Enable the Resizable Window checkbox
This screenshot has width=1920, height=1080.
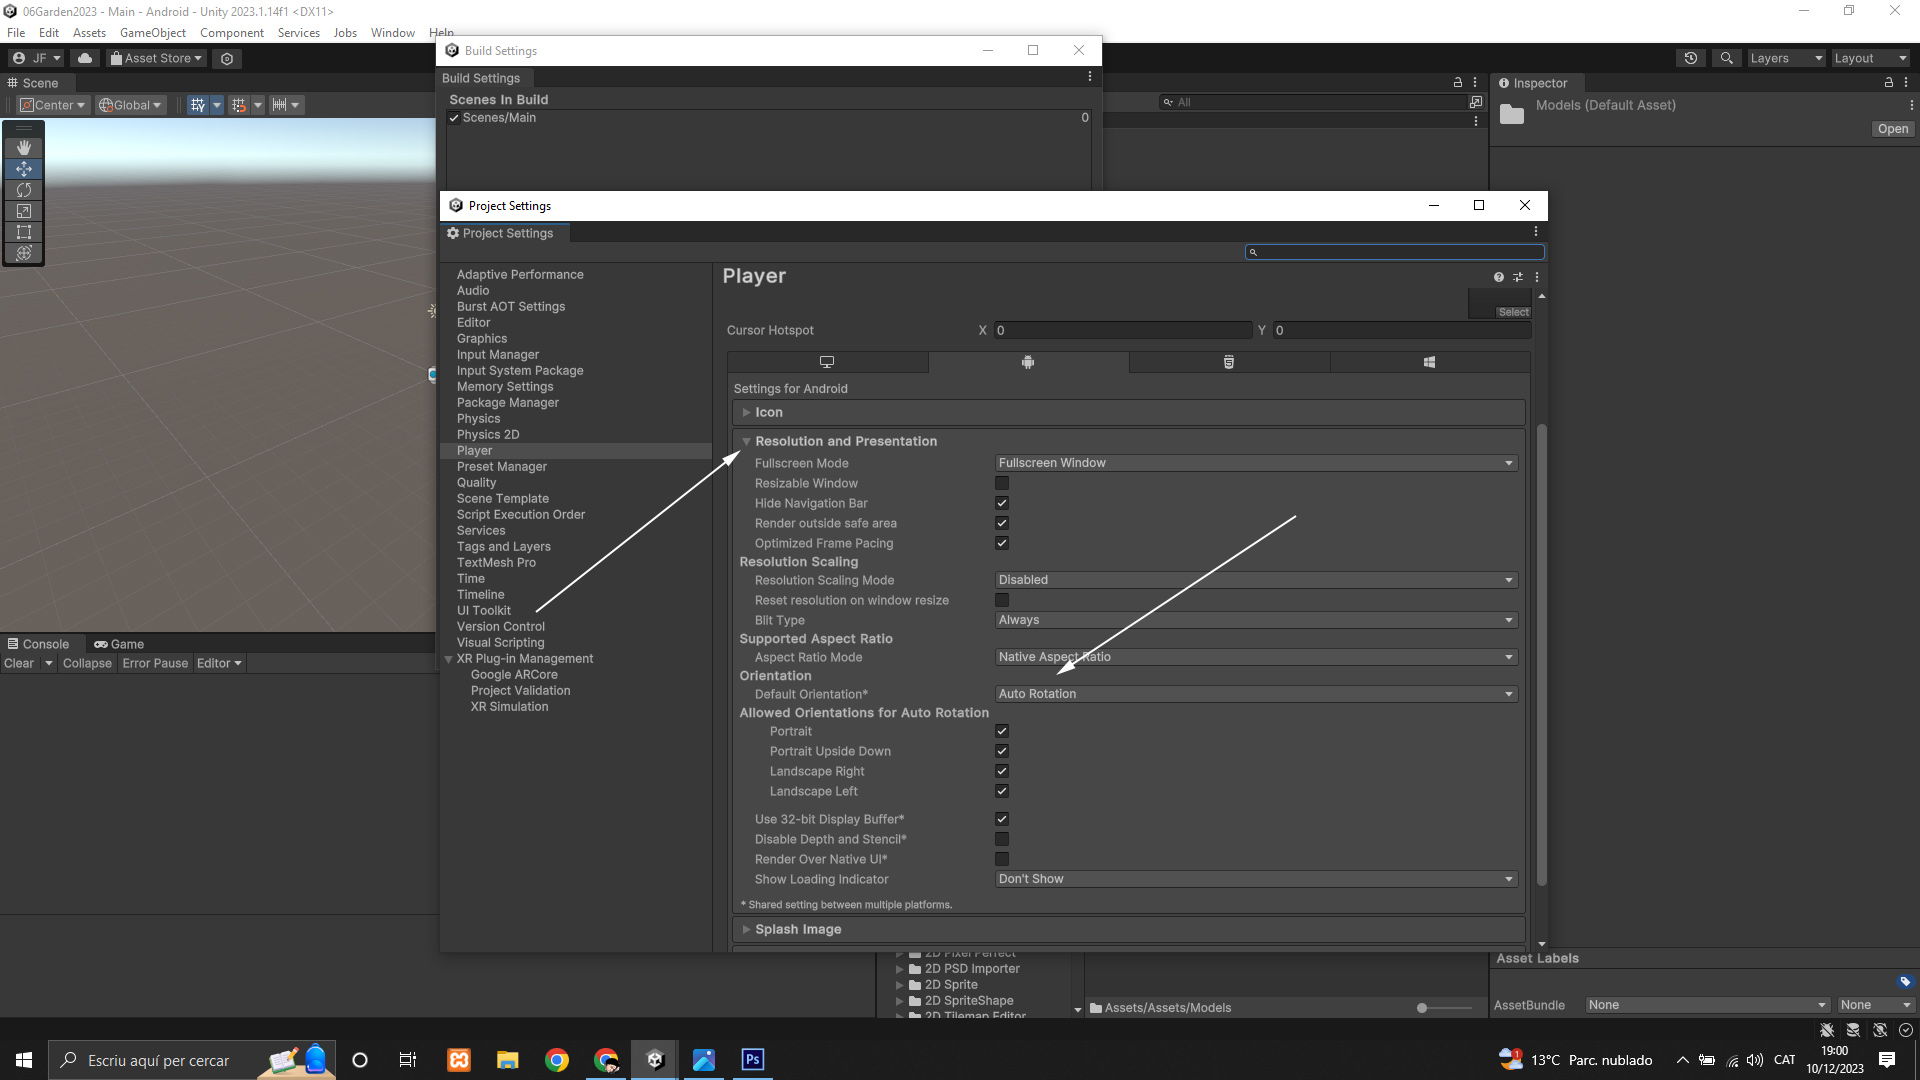coord(1002,483)
